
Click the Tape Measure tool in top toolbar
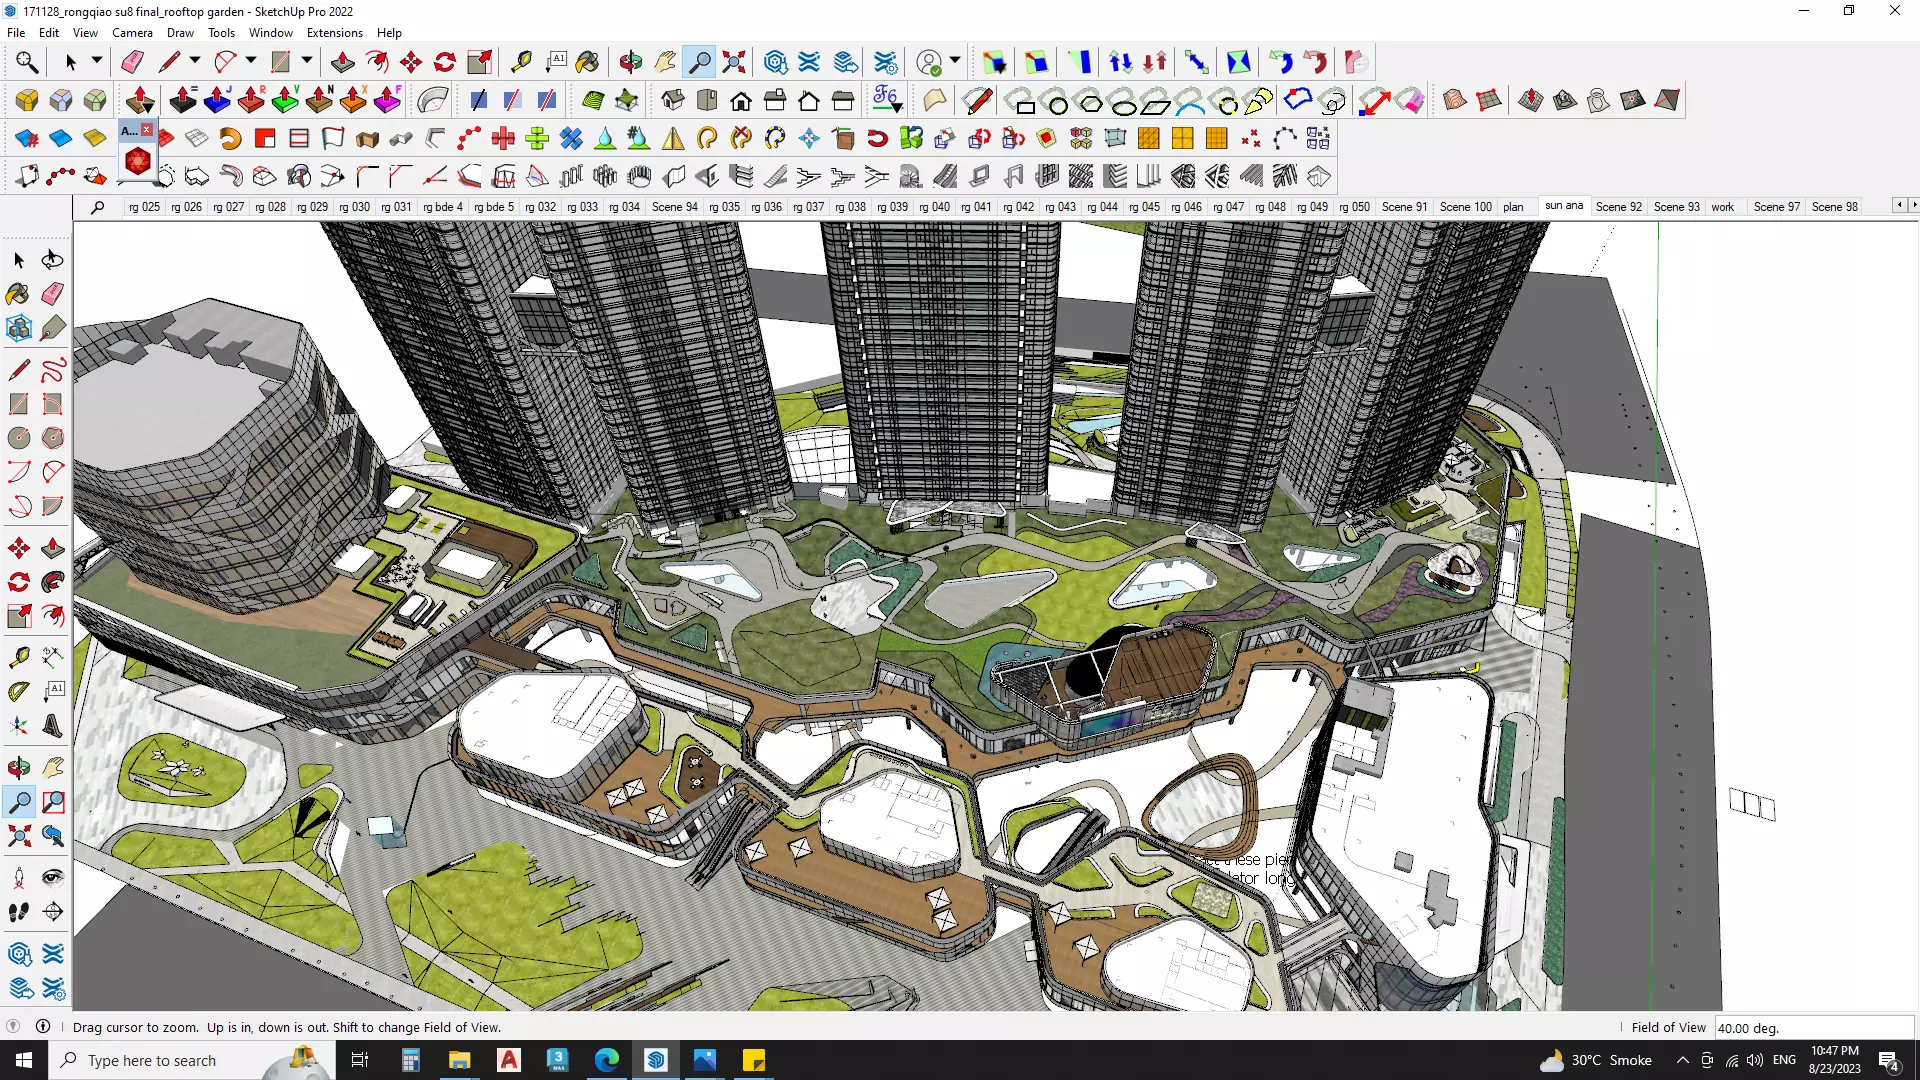click(x=521, y=62)
